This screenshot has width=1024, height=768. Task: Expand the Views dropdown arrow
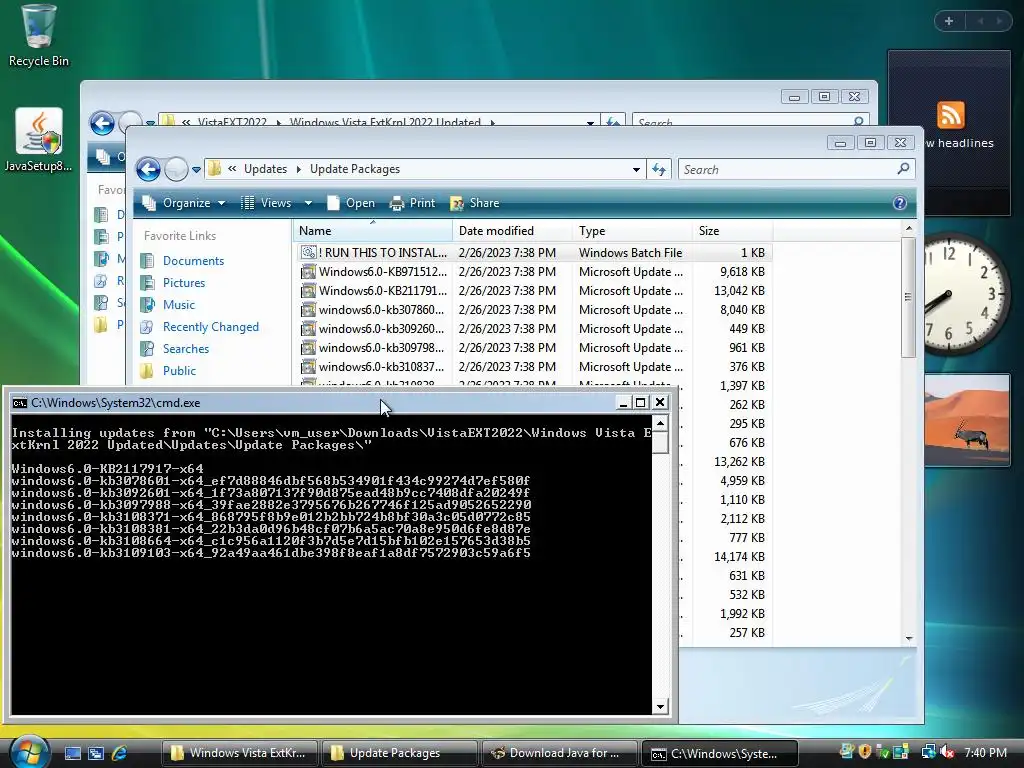tap(308, 203)
